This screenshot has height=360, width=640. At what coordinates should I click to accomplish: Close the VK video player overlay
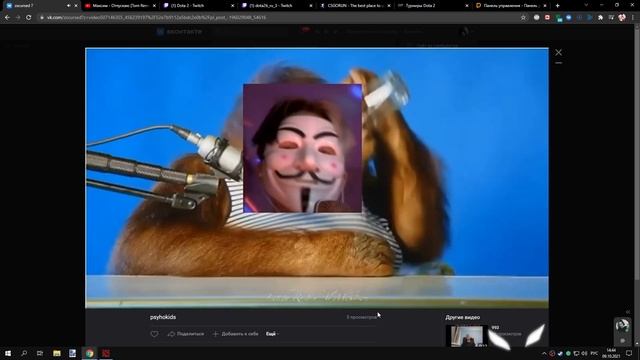point(558,52)
